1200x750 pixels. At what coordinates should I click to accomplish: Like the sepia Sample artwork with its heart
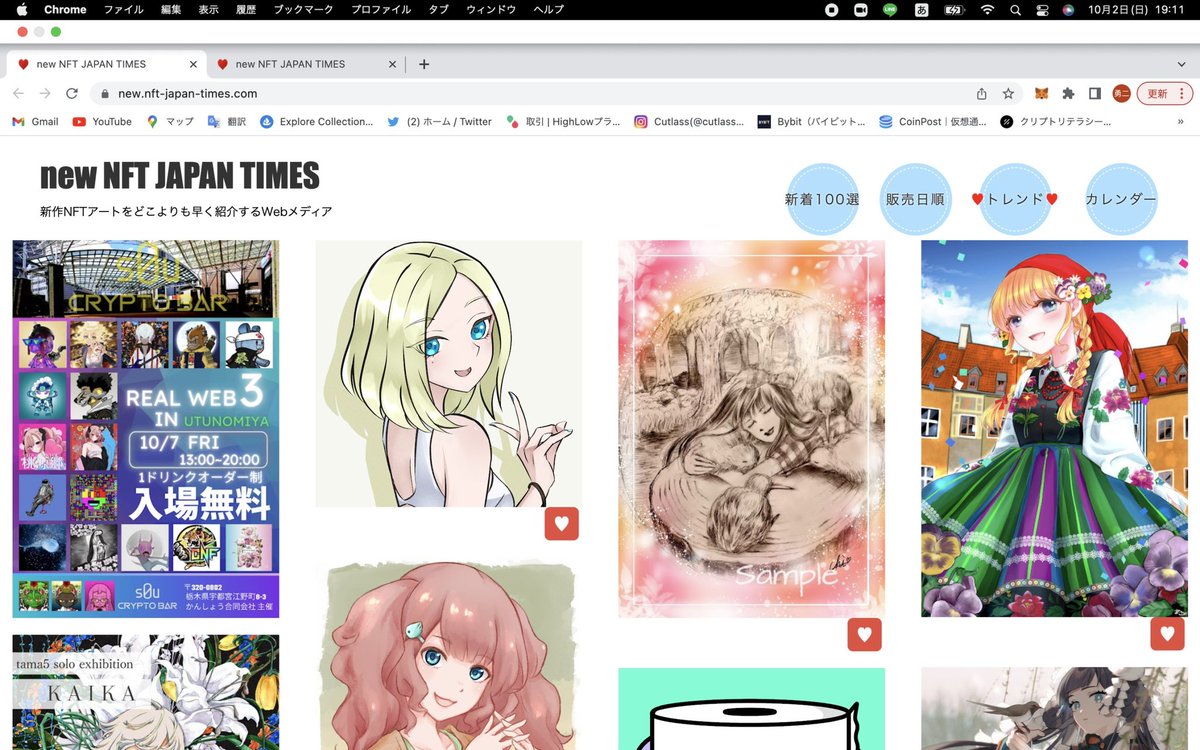(864, 634)
